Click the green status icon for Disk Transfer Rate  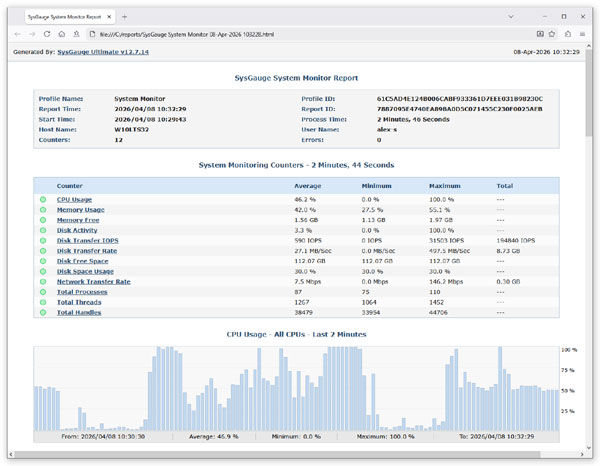pos(43,251)
